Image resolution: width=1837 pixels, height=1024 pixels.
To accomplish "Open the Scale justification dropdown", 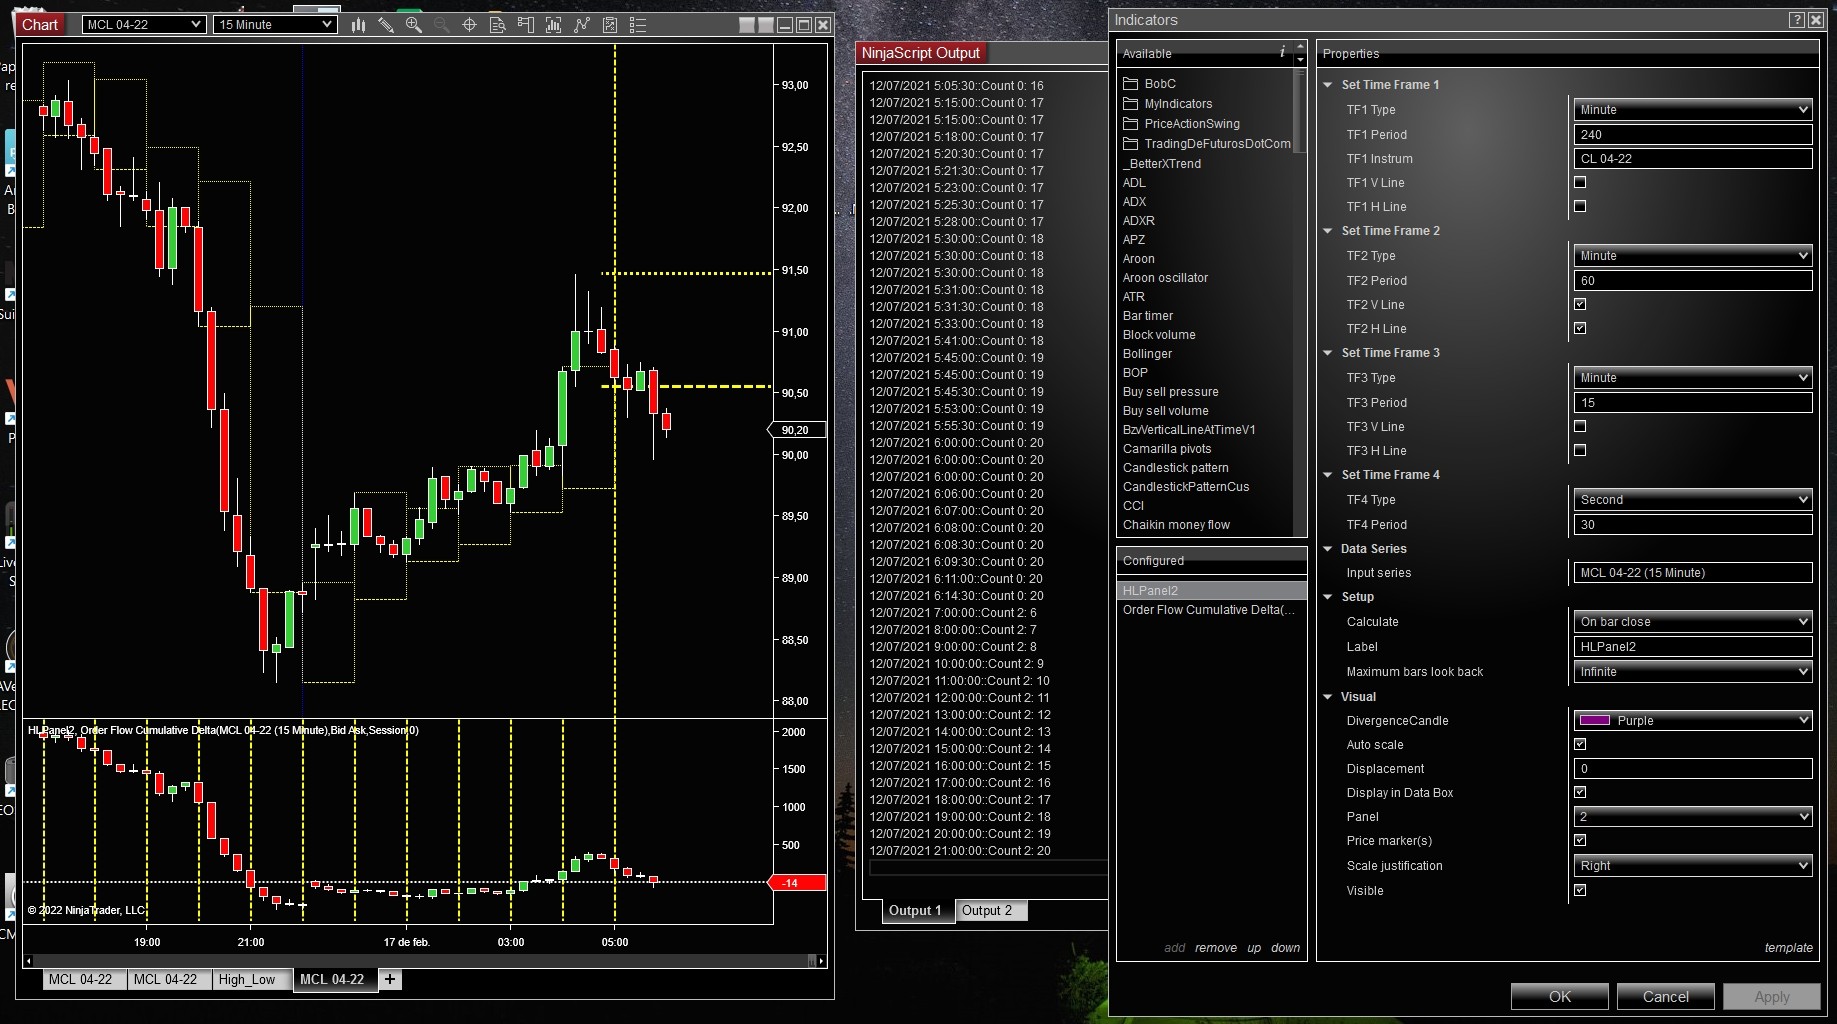I will coord(1693,866).
